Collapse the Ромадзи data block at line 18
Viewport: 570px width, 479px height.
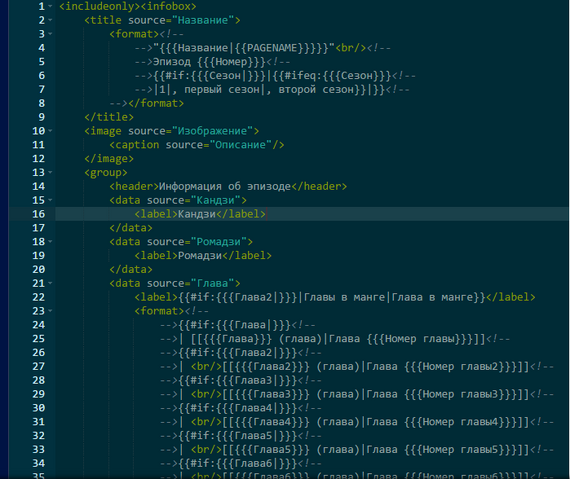pos(50,242)
